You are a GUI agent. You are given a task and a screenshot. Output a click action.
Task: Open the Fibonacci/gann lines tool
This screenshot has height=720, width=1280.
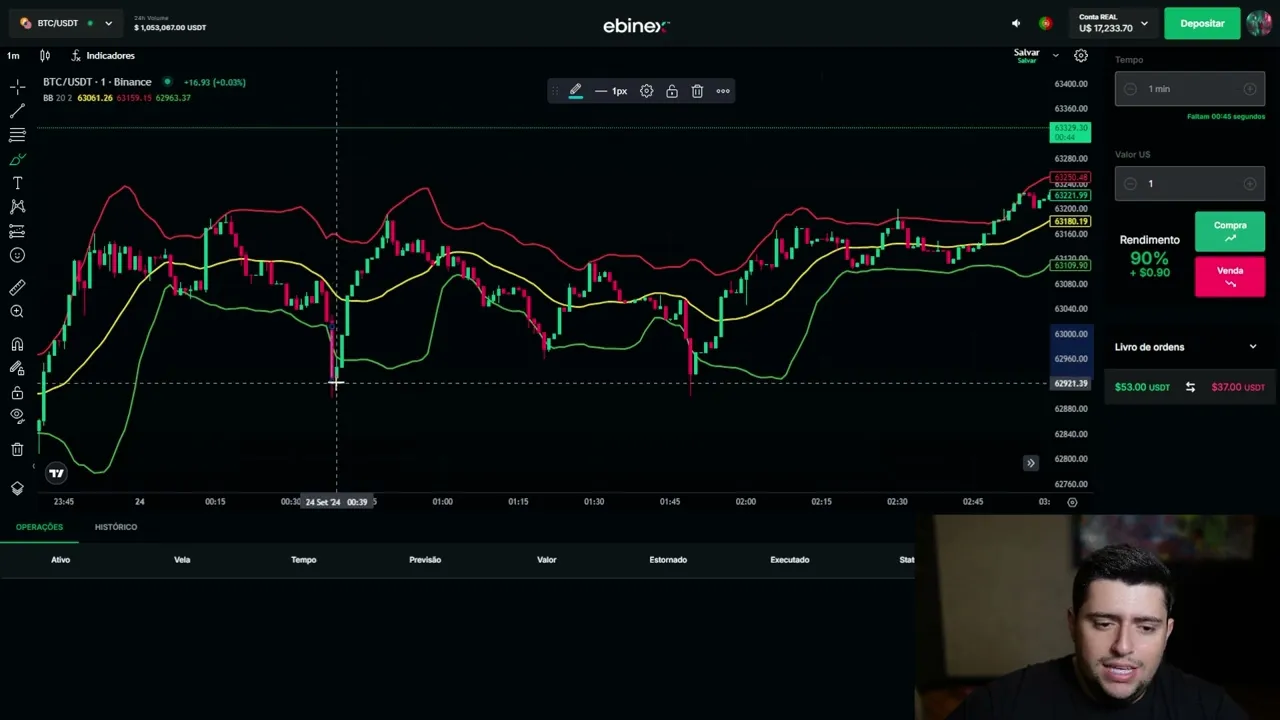pyautogui.click(x=17, y=135)
